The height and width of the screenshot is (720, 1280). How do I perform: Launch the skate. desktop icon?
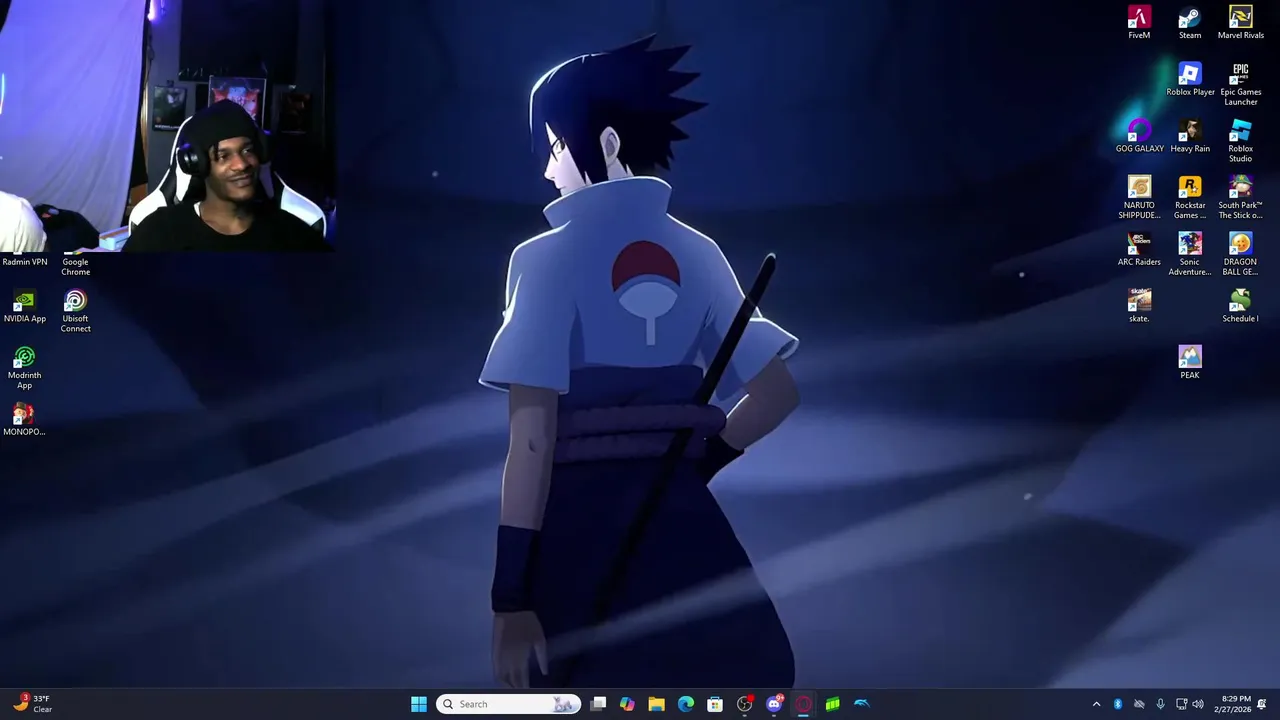tap(1139, 307)
